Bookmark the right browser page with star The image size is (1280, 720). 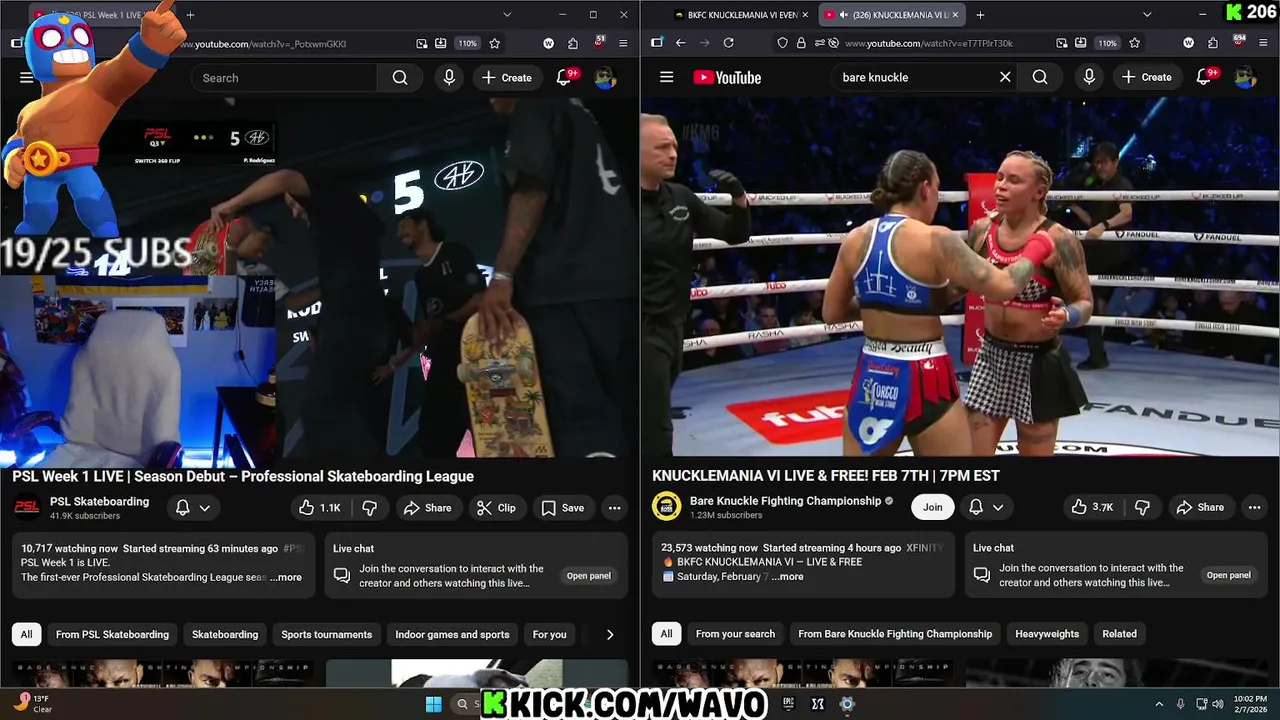1134,43
